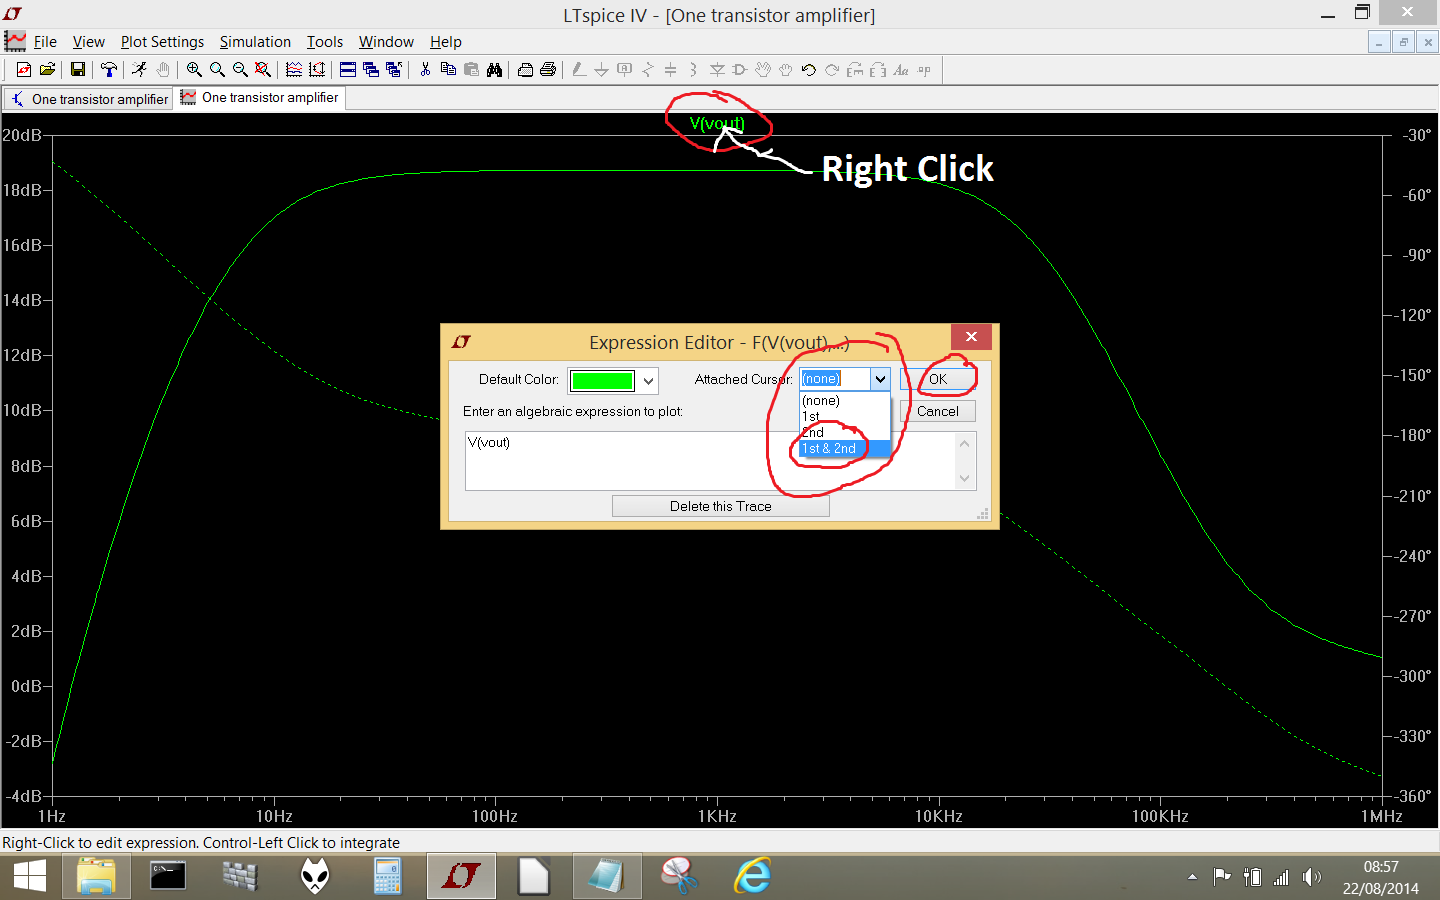
Task: Choose '(none)' in cursor dropdown list
Action: click(845, 401)
